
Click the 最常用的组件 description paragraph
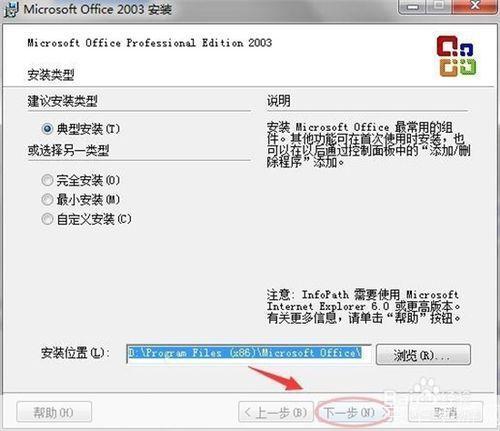[368, 145]
